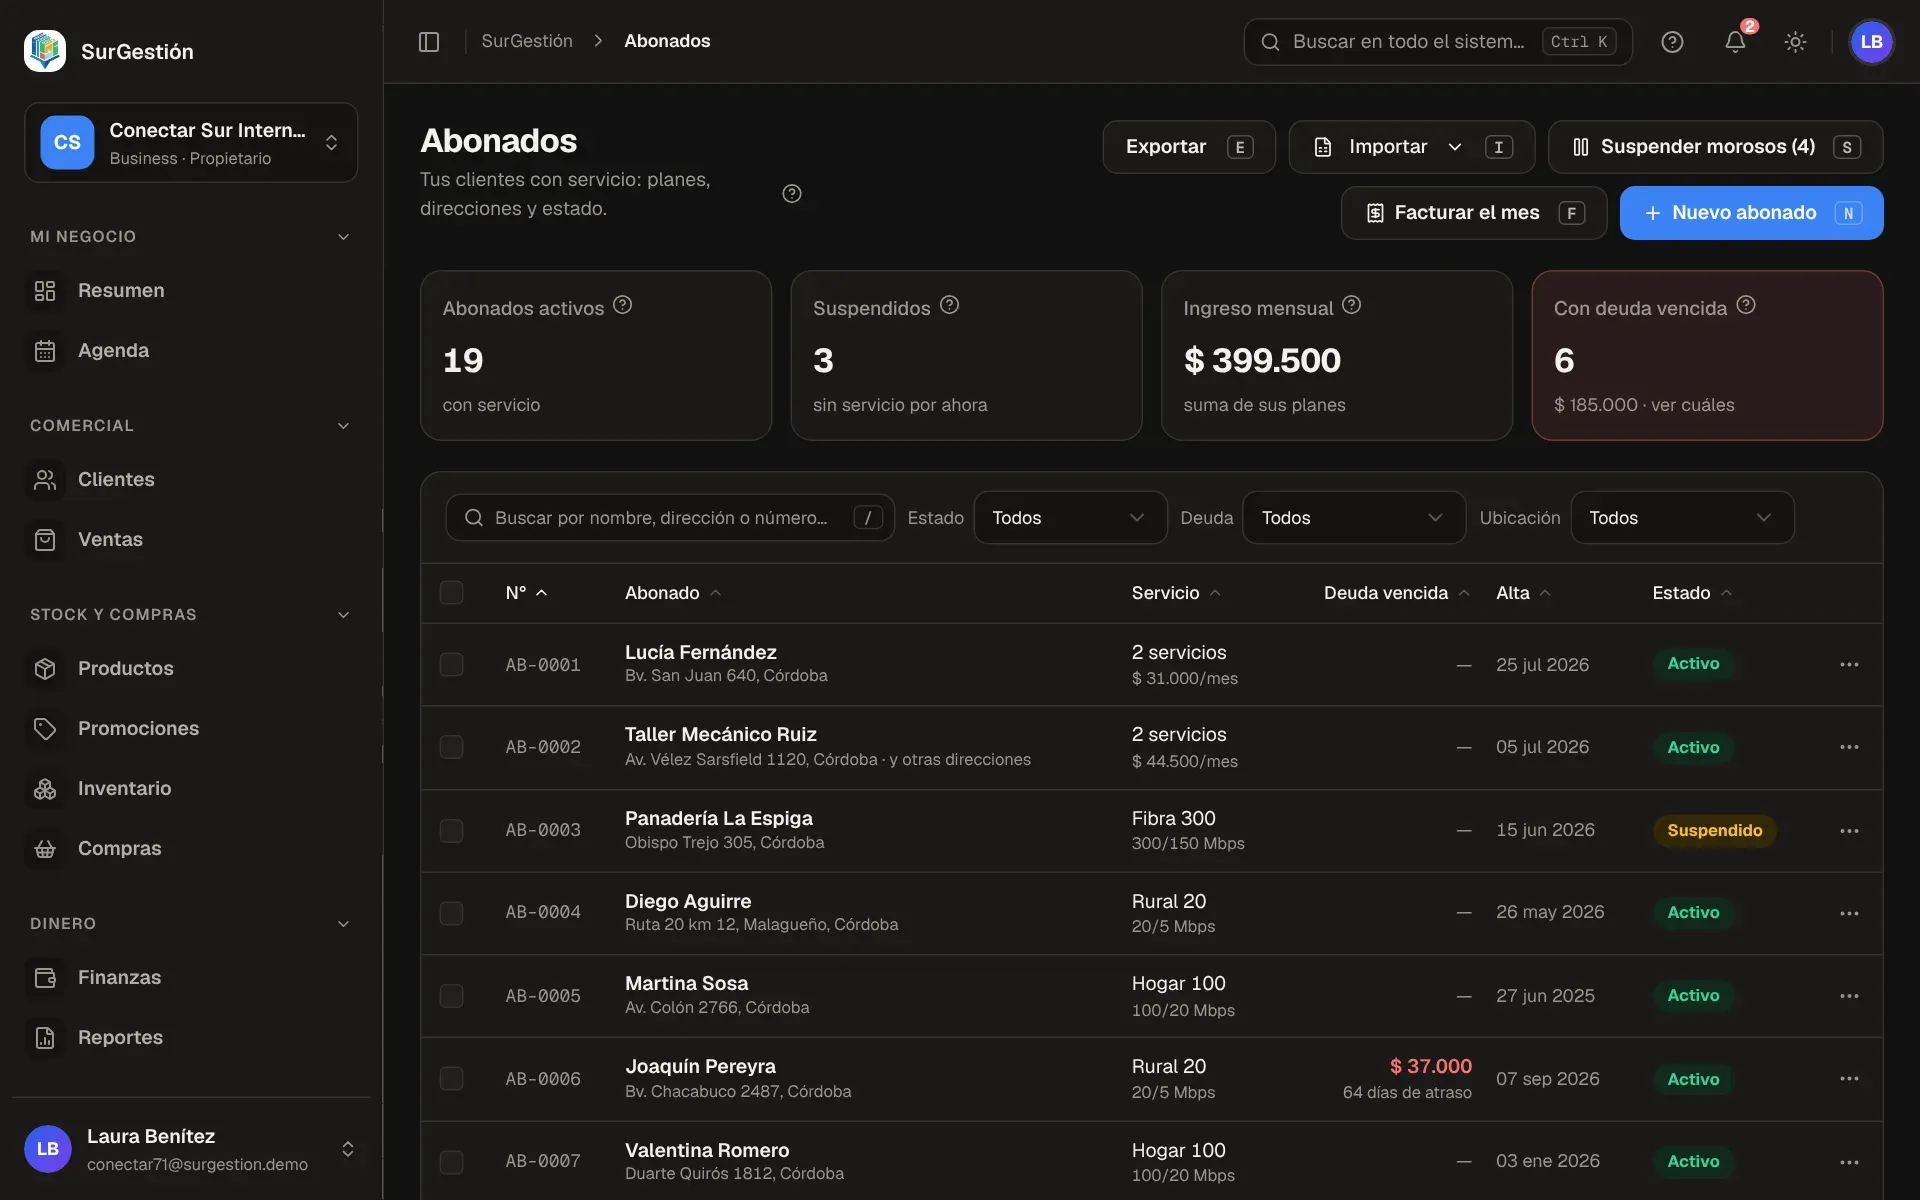The width and height of the screenshot is (1920, 1200).
Task: Open notifications bell with badge
Action: click(x=1735, y=42)
